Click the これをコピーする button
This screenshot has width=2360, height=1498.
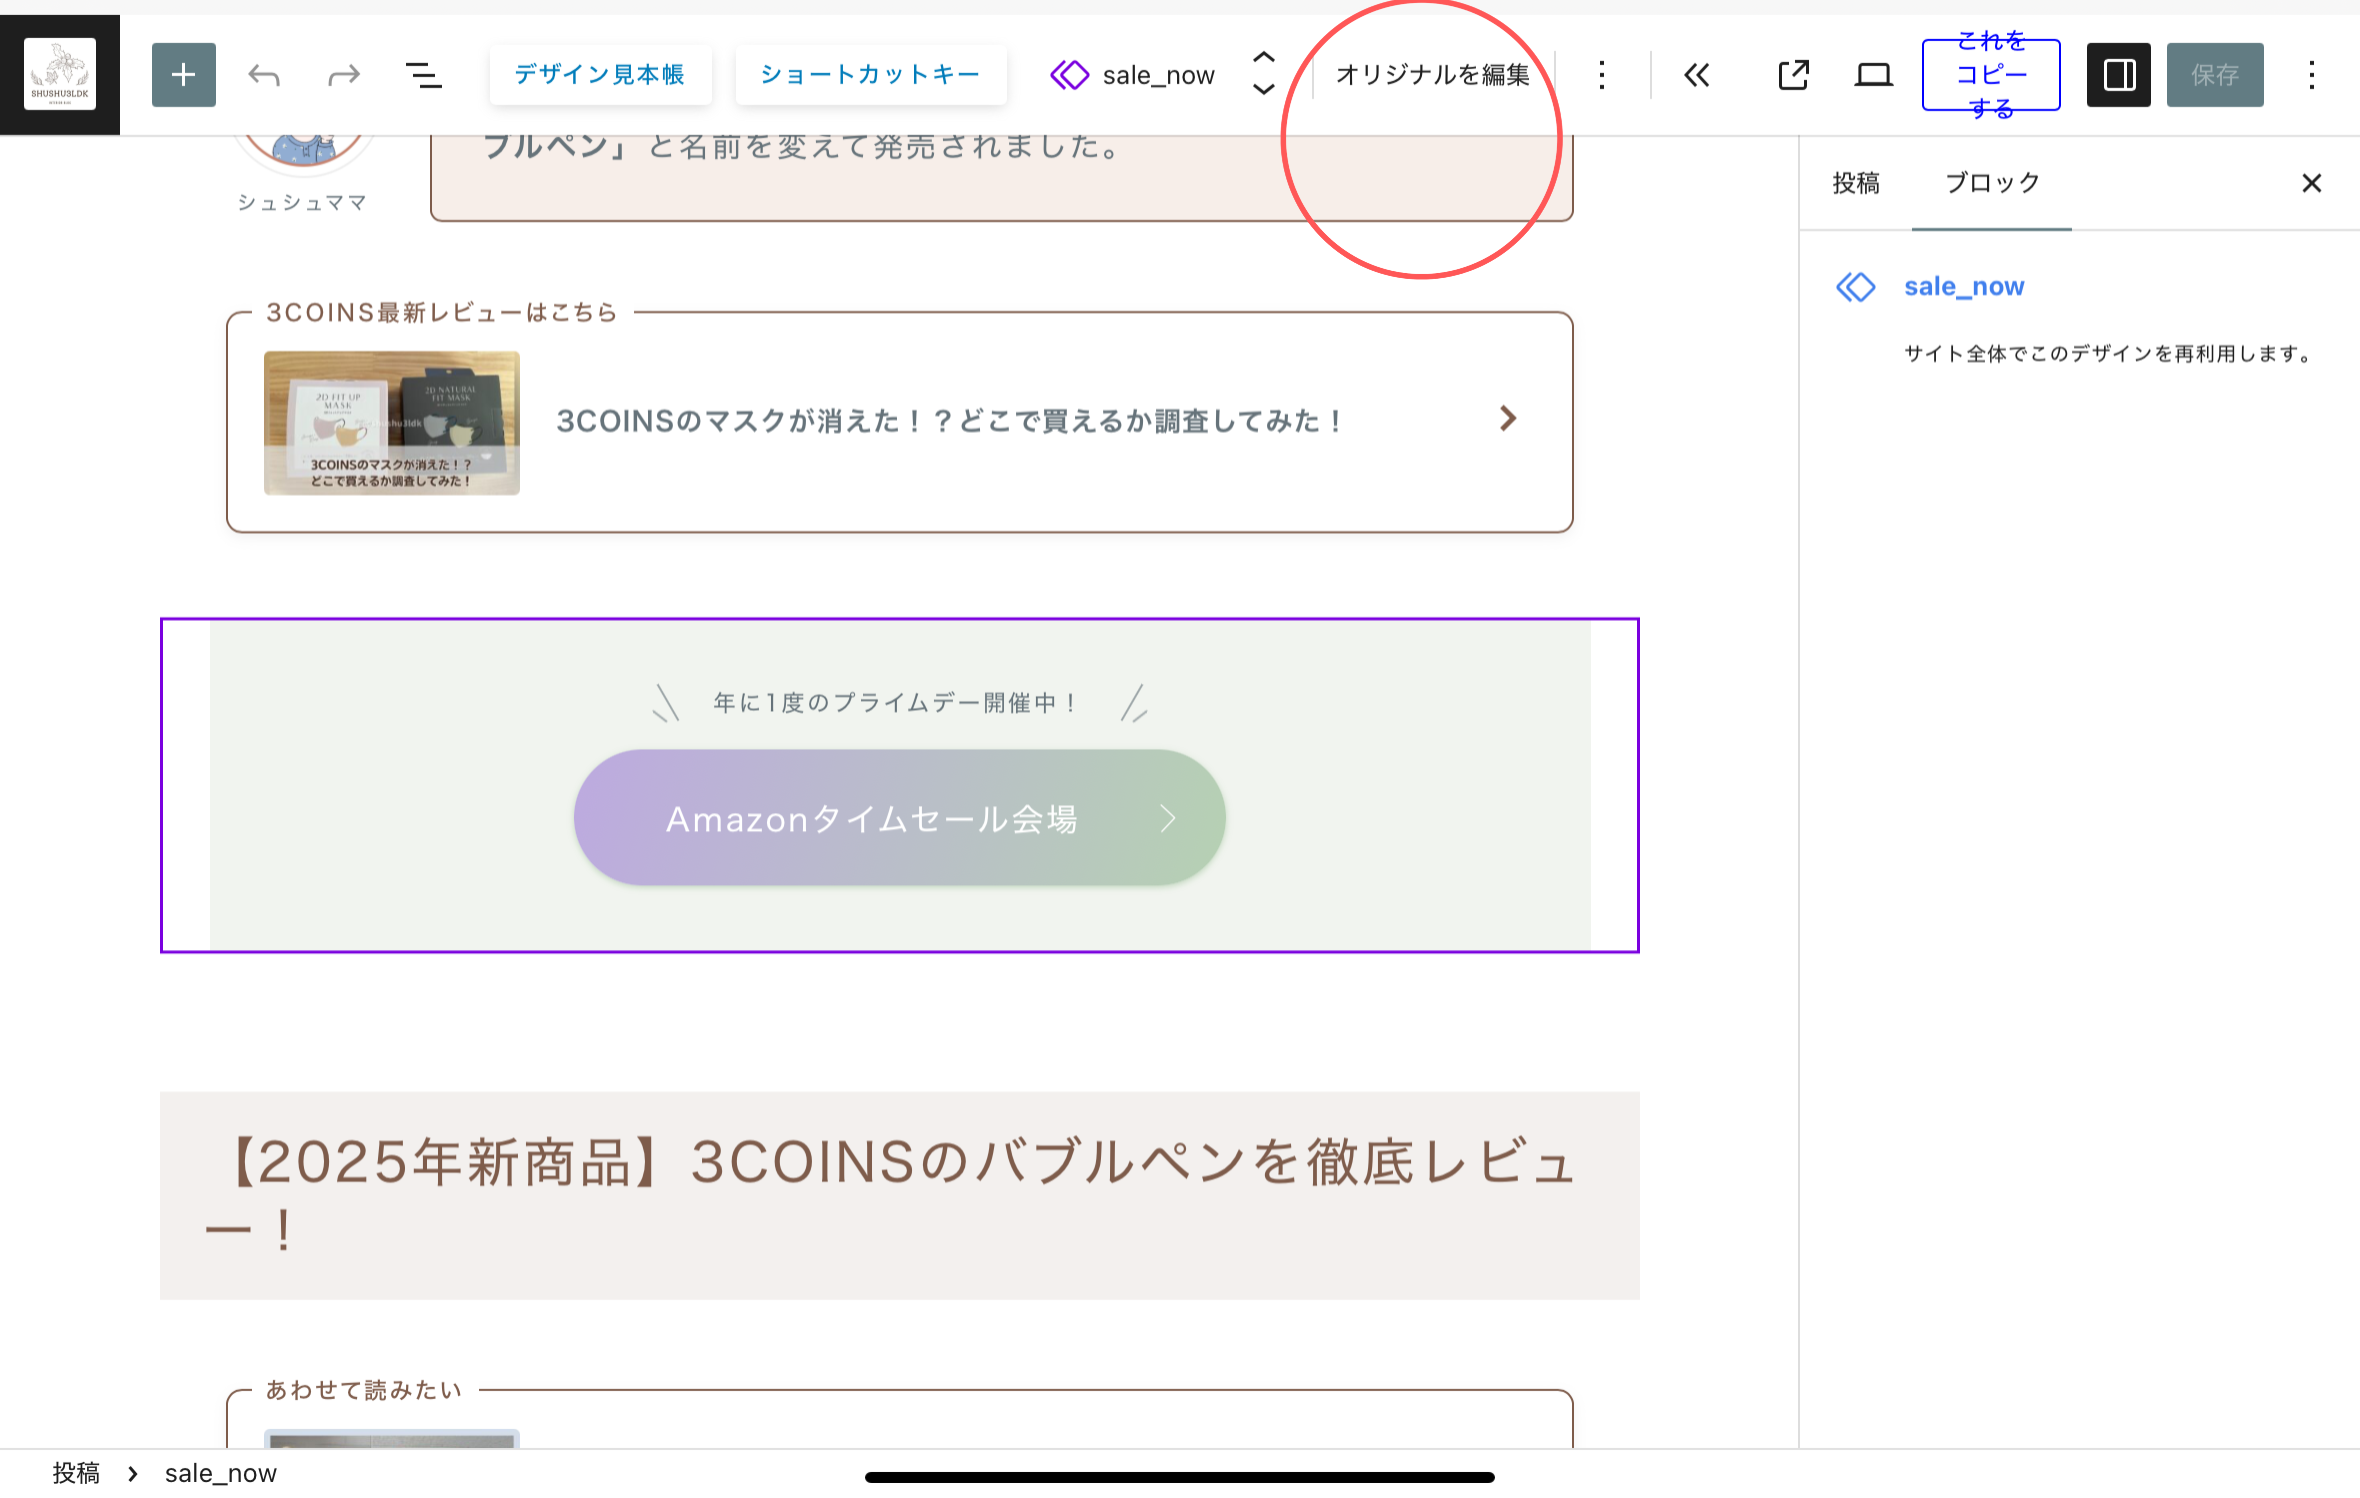[x=1991, y=75]
